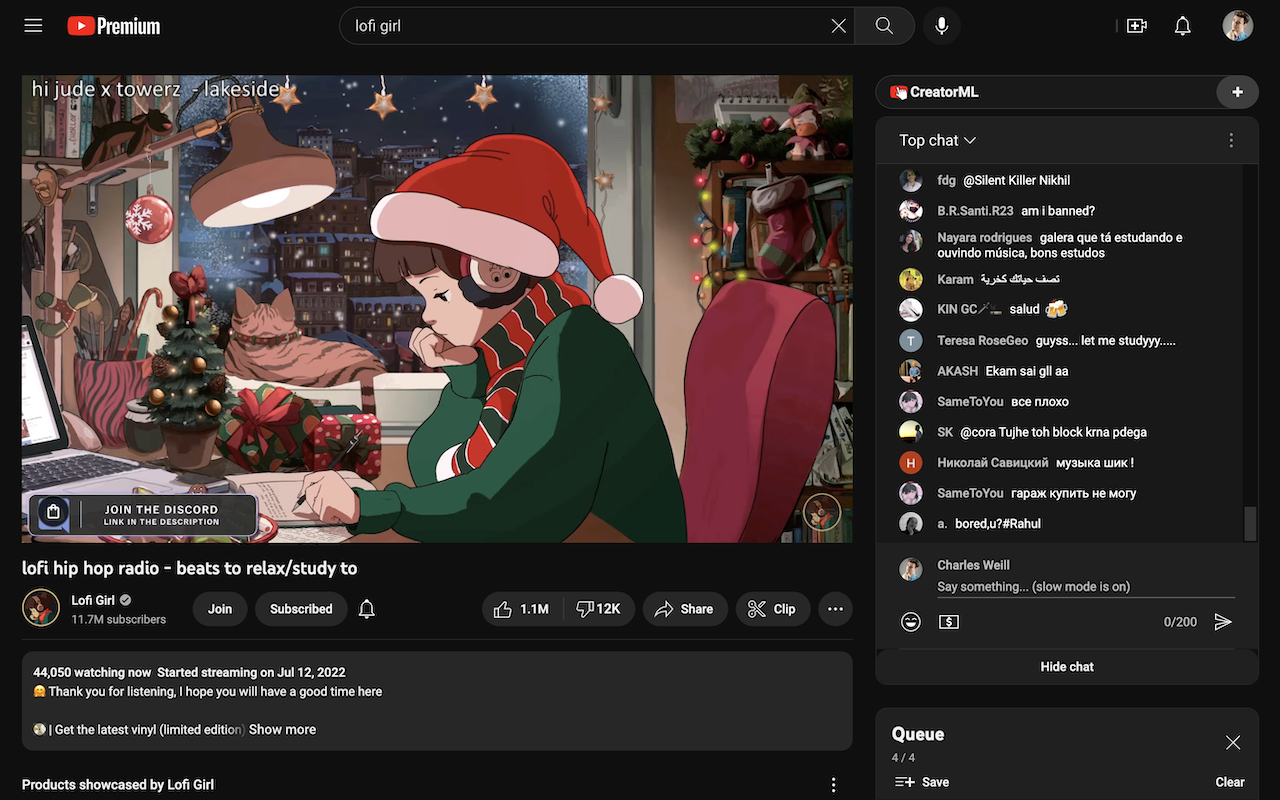The width and height of the screenshot is (1280, 800).
Task: Open Lofi Girl channel avatar
Action: coord(41,608)
